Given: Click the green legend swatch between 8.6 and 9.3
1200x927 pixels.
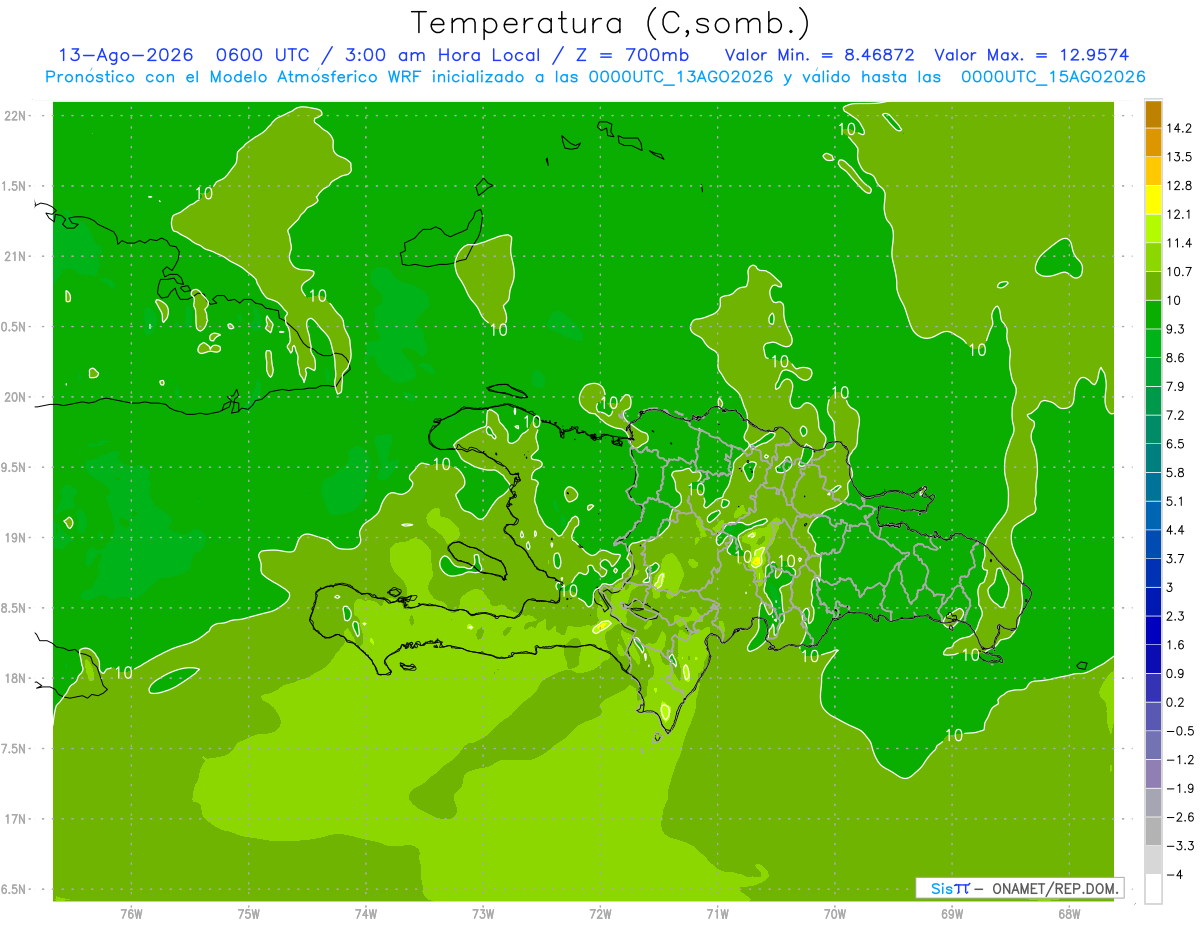Looking at the screenshot, I should click(1153, 343).
